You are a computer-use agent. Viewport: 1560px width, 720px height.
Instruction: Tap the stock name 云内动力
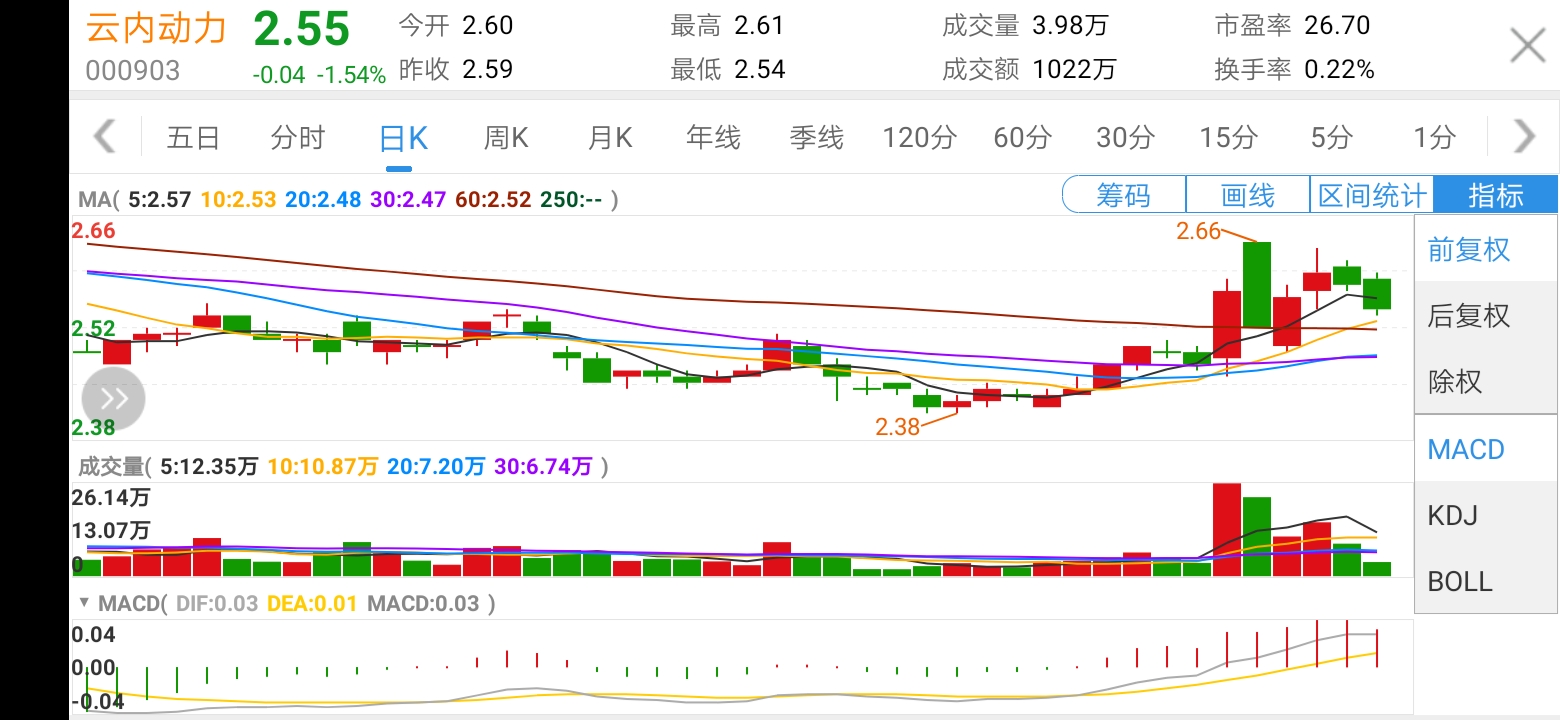156,27
